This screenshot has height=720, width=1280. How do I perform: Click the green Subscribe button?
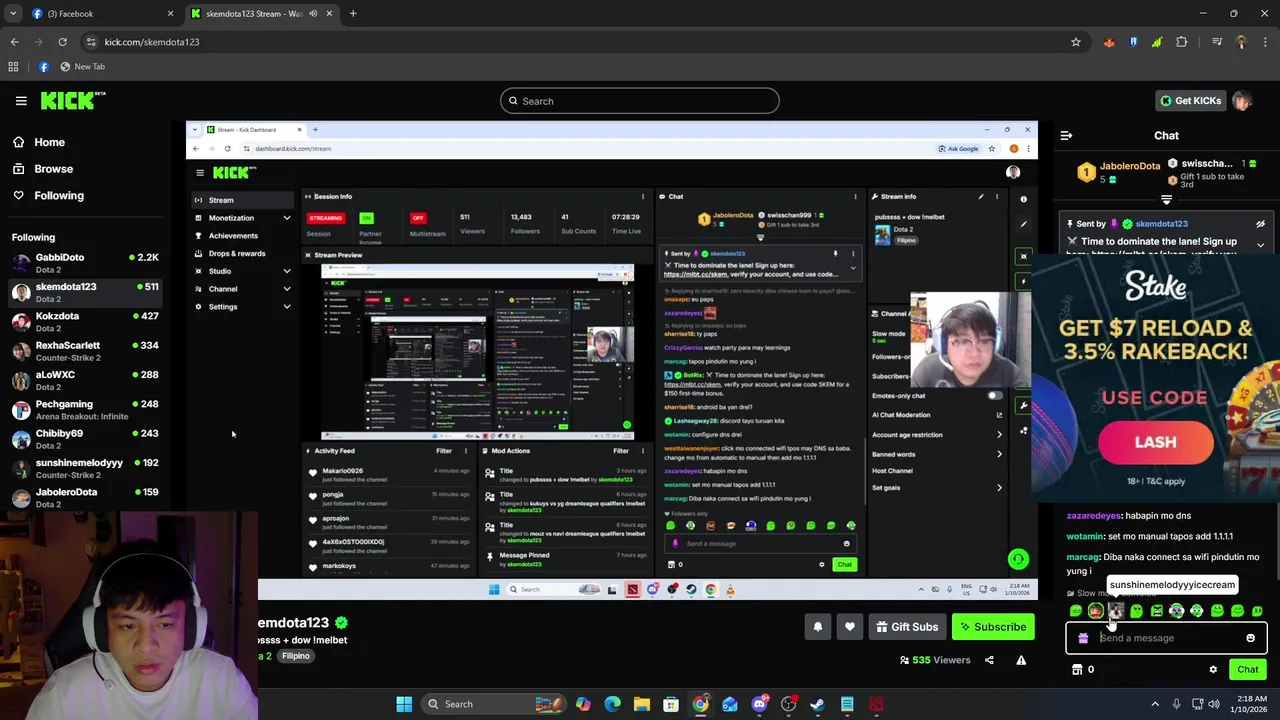click(x=993, y=627)
